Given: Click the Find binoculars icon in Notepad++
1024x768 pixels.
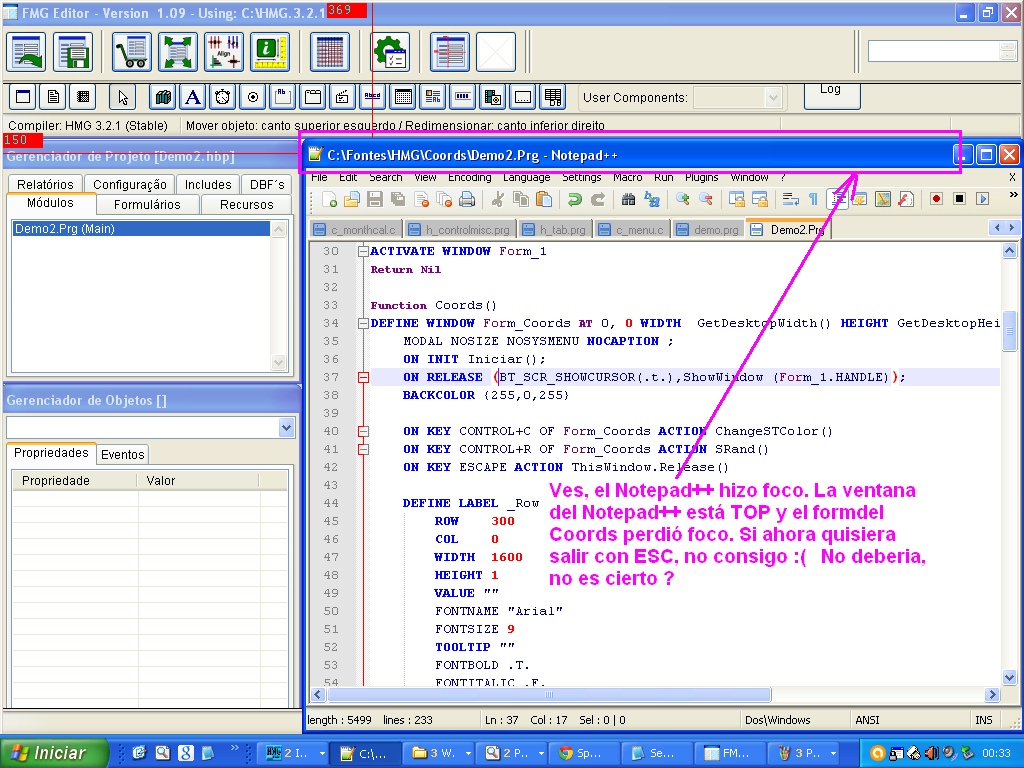Looking at the screenshot, I should coord(629,199).
